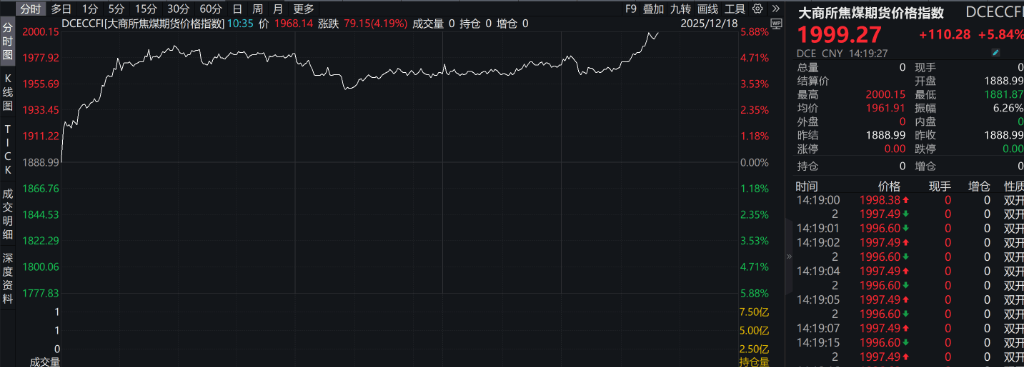Select 深度资料 in the left sidebar

click(x=7, y=279)
